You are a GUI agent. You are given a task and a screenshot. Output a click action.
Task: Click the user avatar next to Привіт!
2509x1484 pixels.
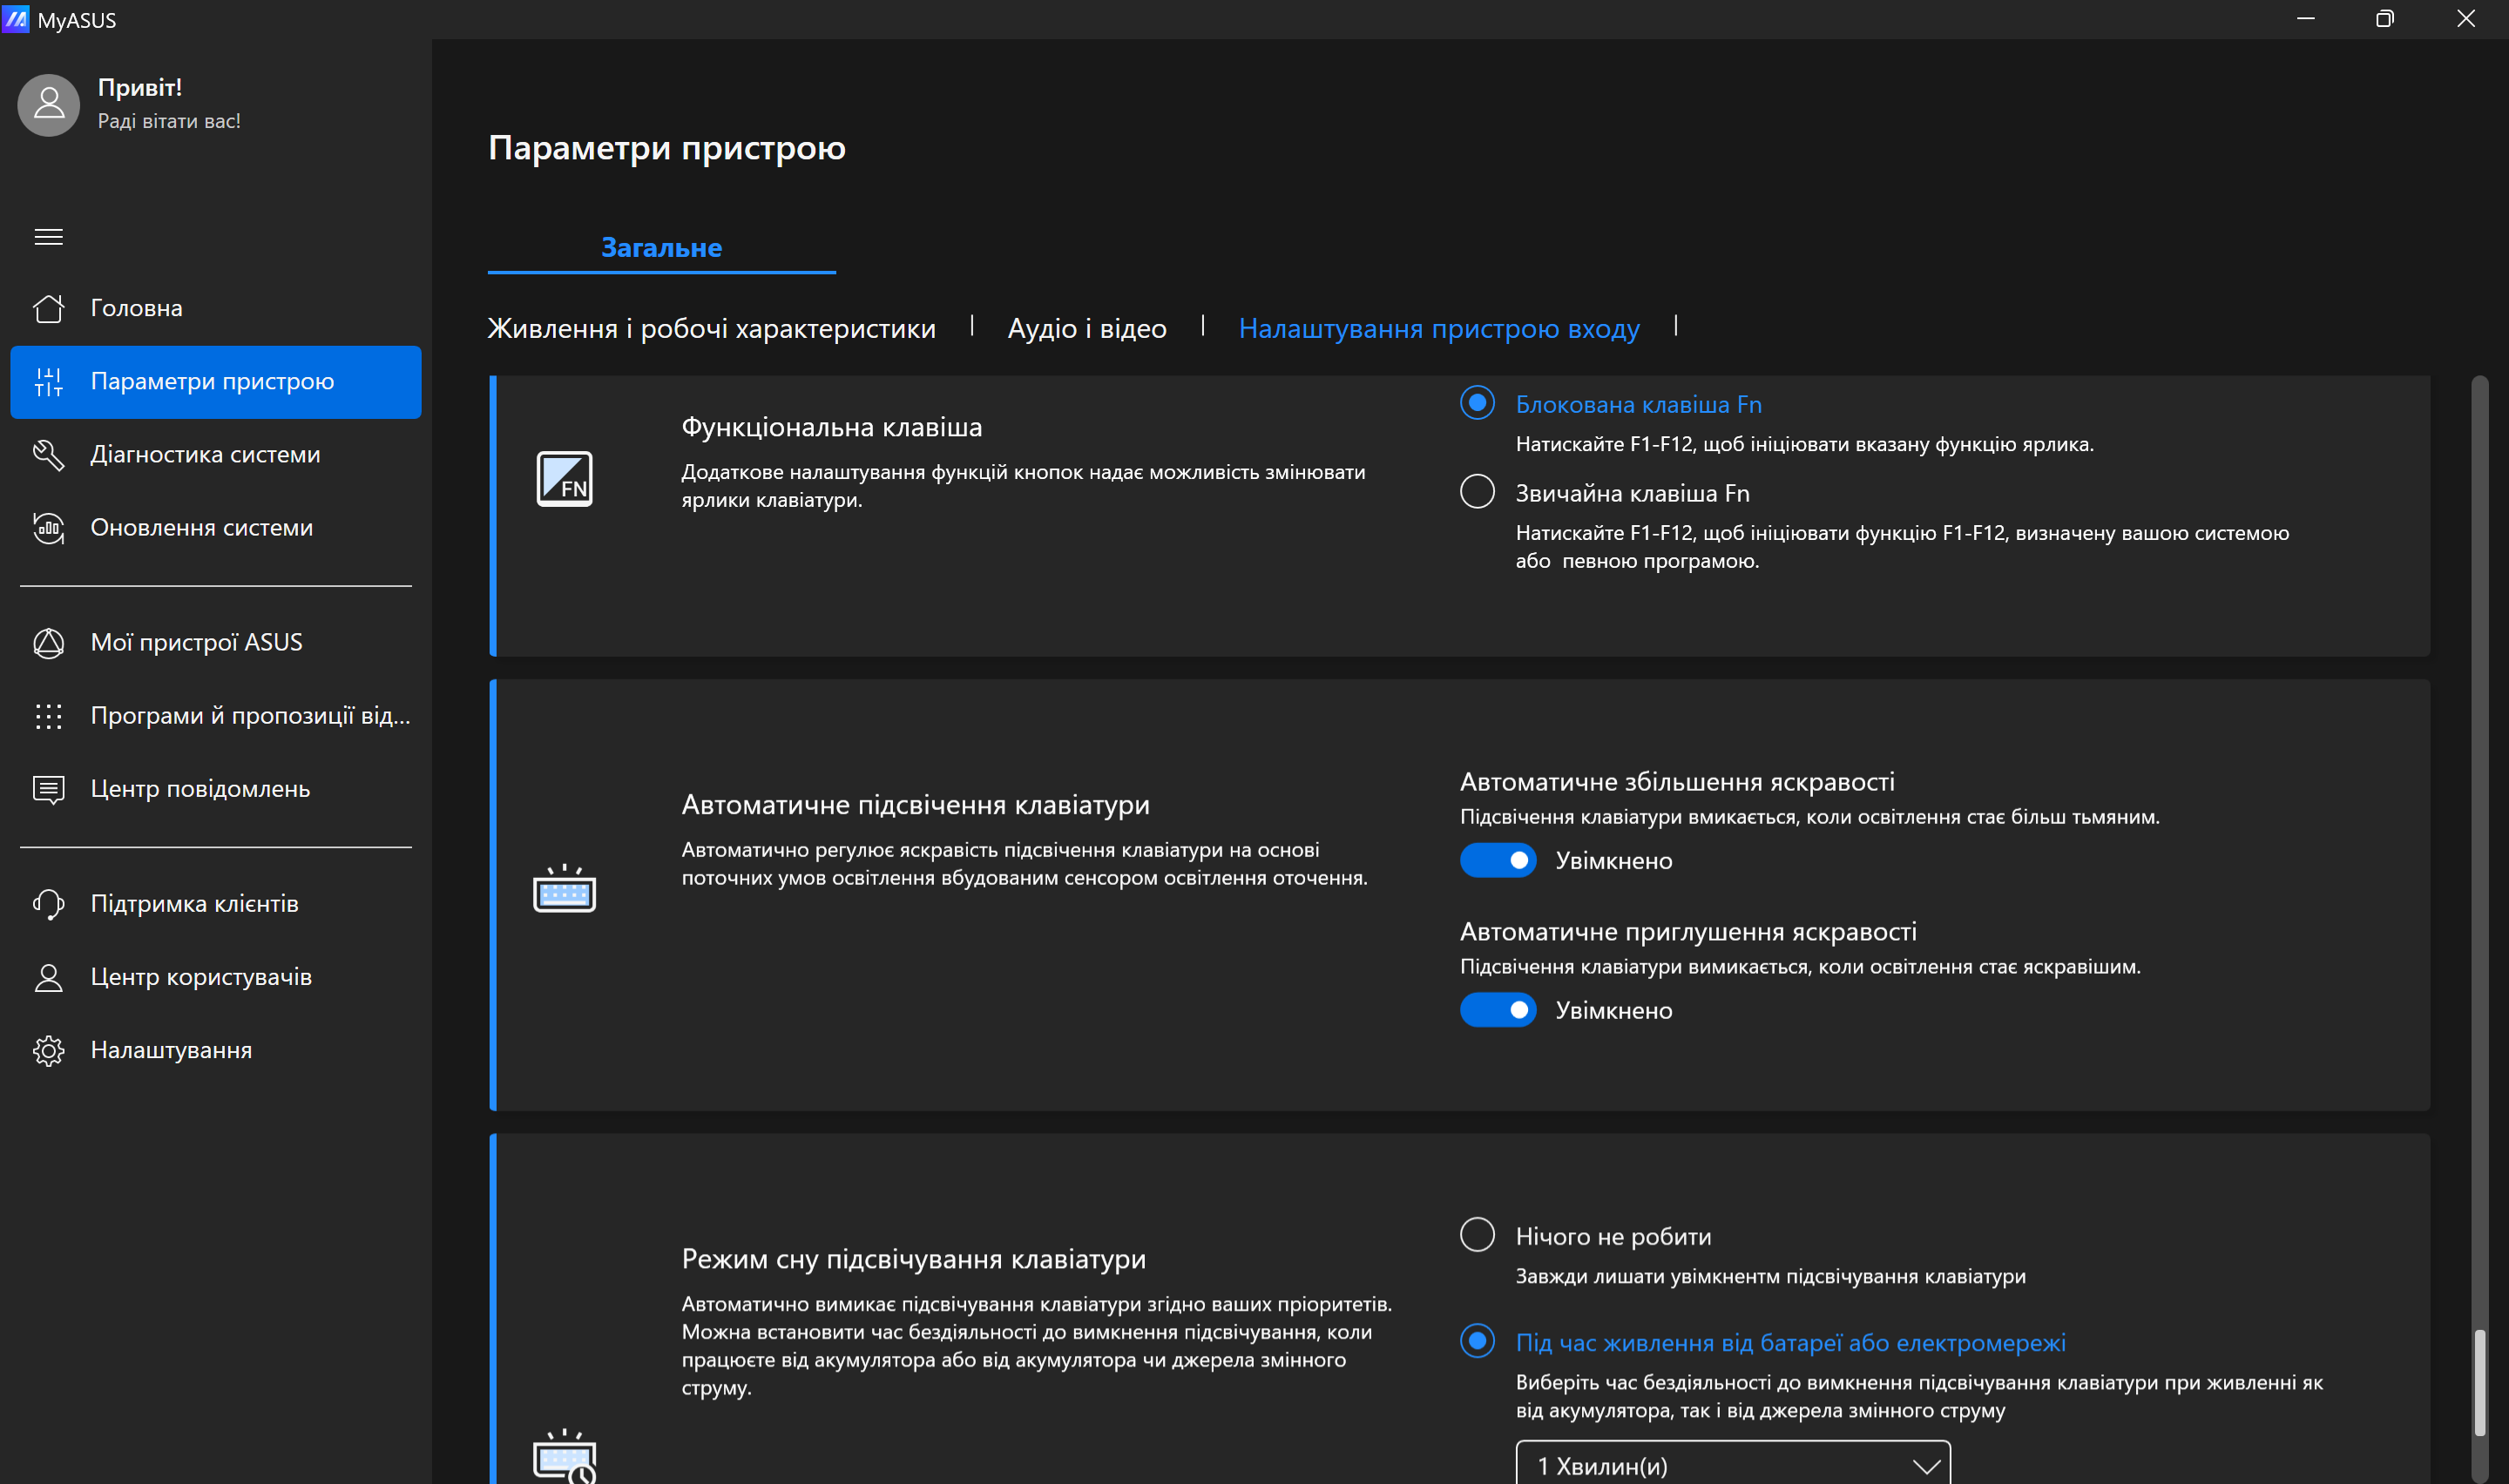(x=48, y=104)
